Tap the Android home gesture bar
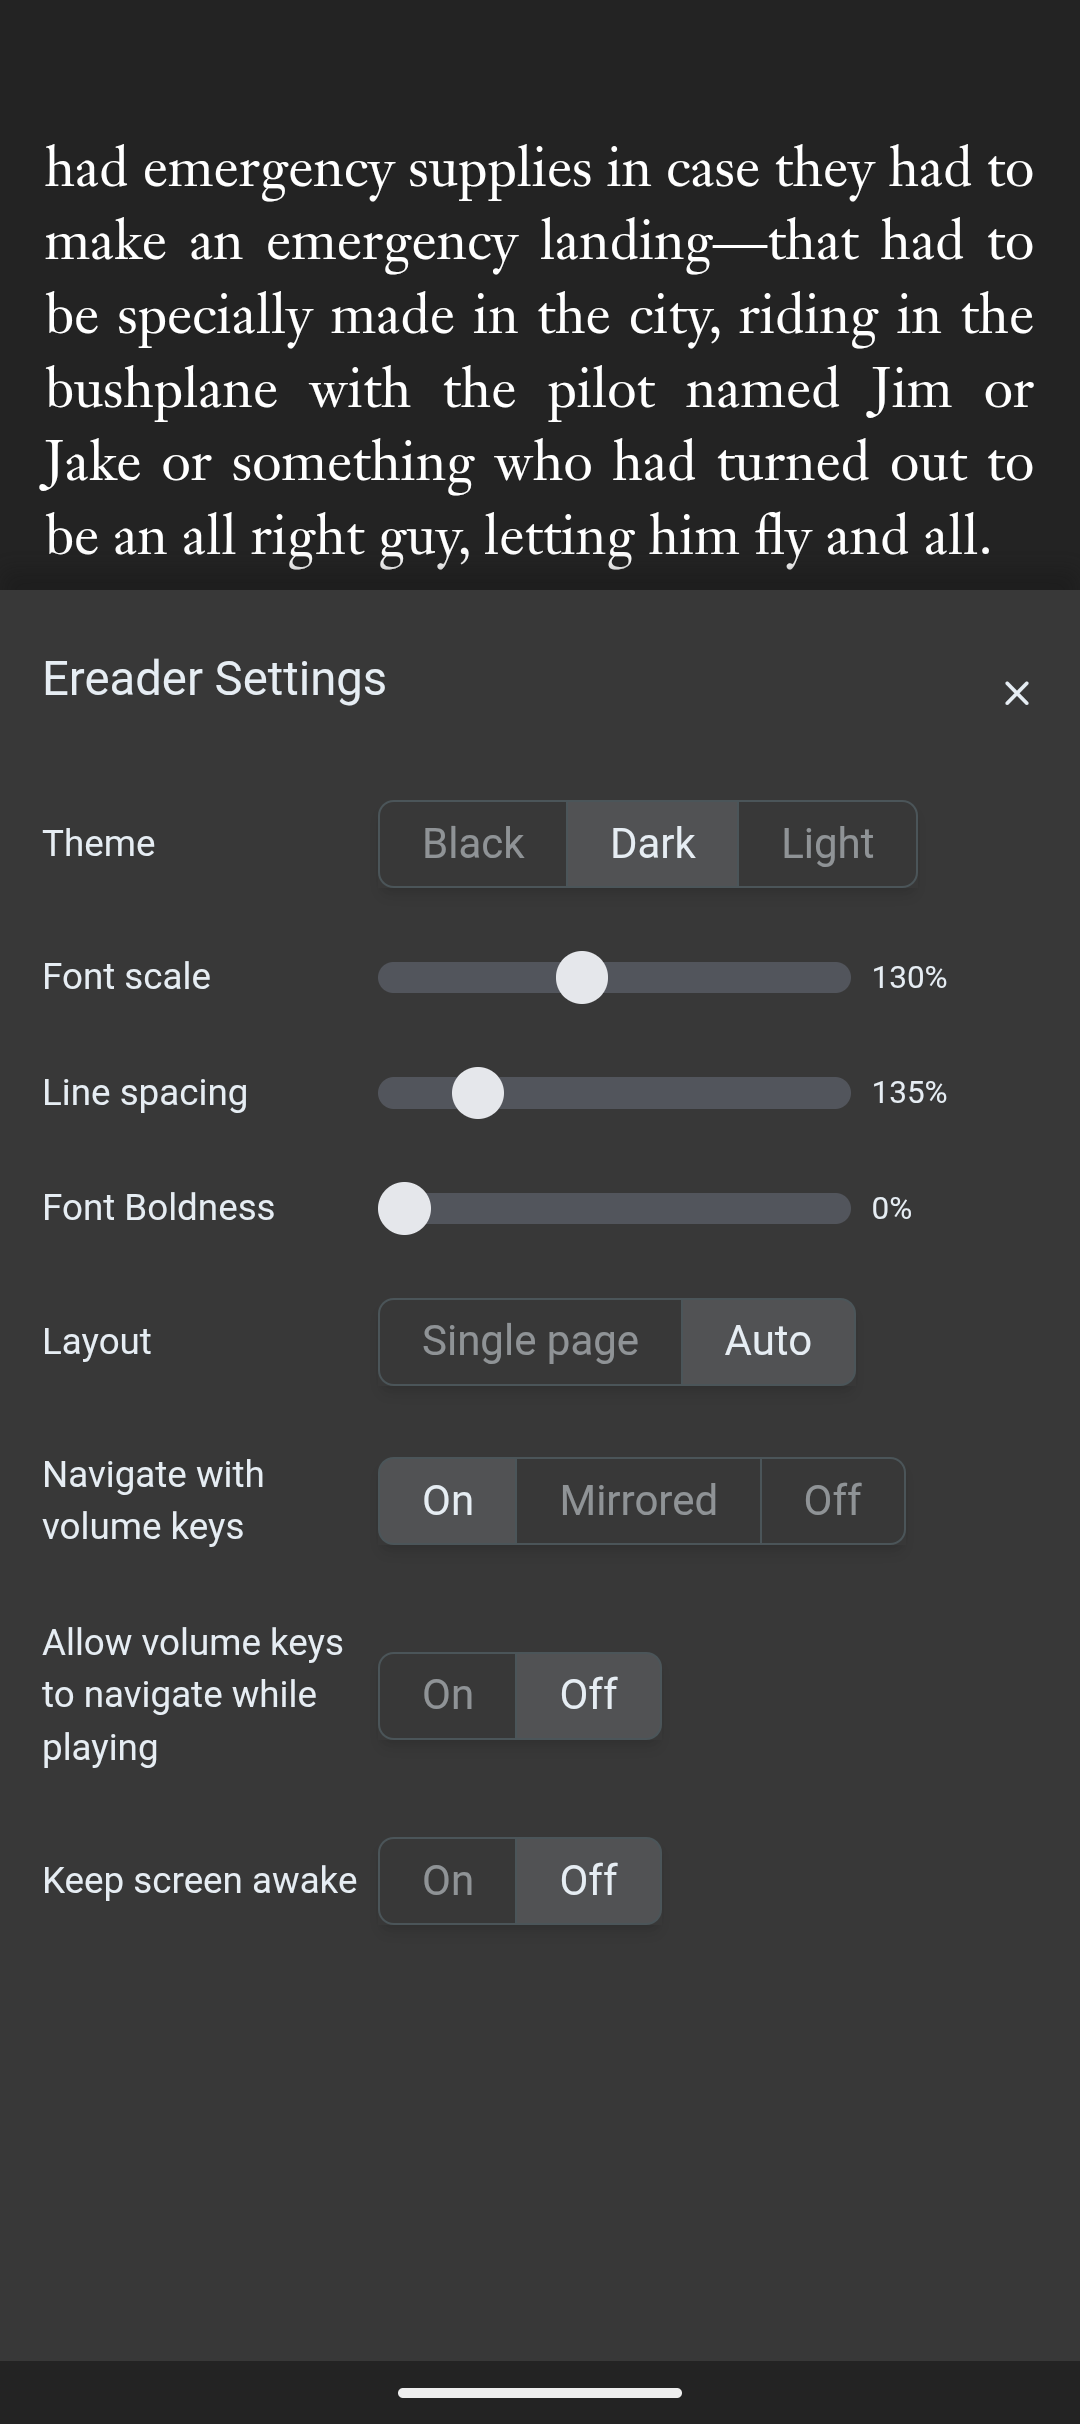 [x=540, y=2393]
